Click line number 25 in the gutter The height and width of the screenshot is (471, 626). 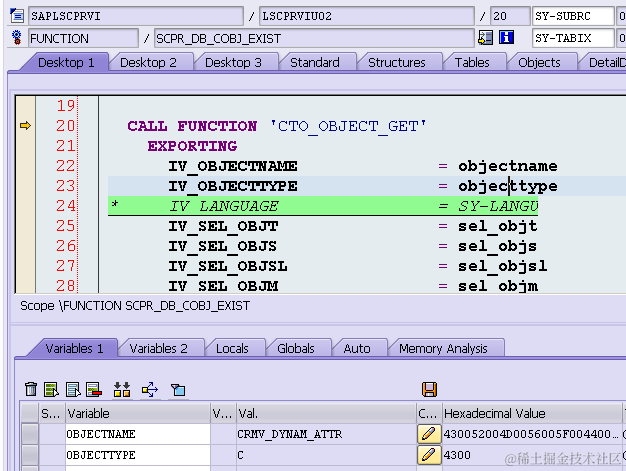tap(65, 226)
